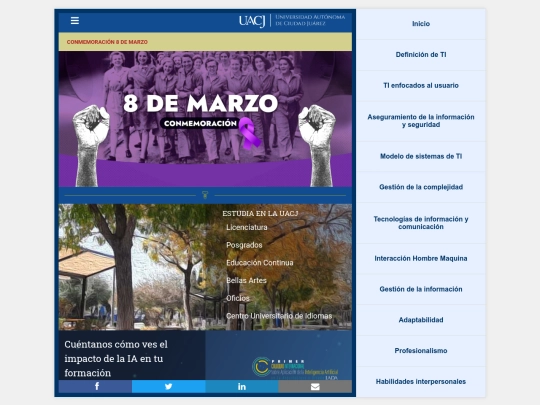Select Interacción Hombre Maquina item
540x405 pixels.
[x=421, y=258]
